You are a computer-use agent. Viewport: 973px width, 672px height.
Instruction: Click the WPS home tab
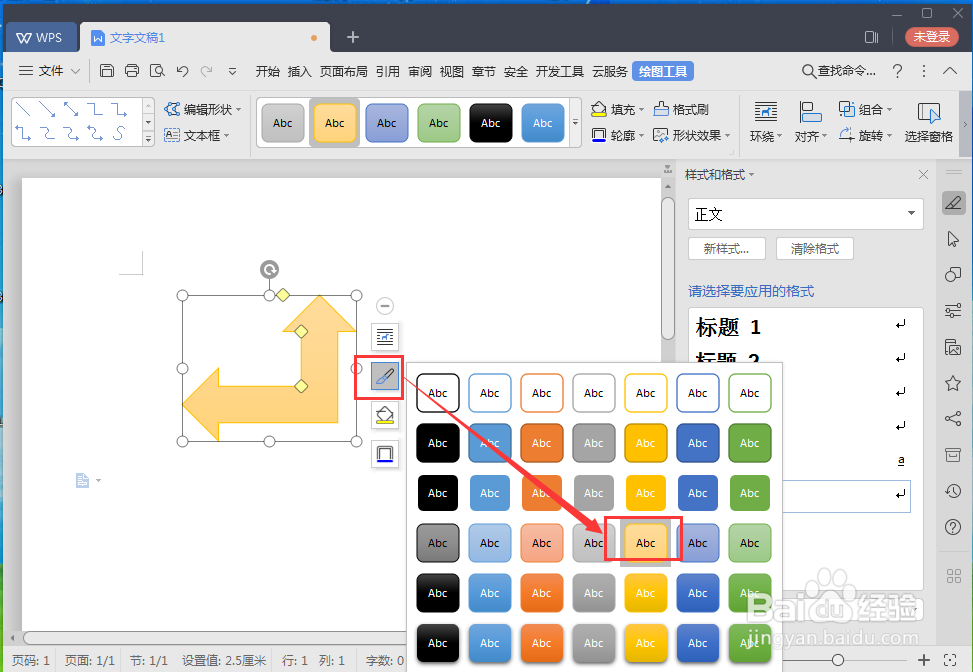41,37
